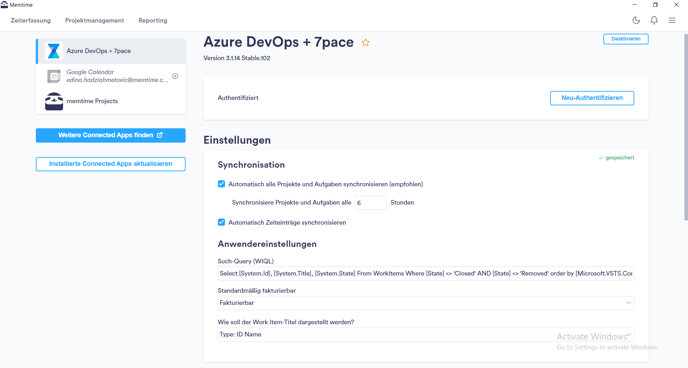Click the Google Calendar icon

click(x=54, y=76)
